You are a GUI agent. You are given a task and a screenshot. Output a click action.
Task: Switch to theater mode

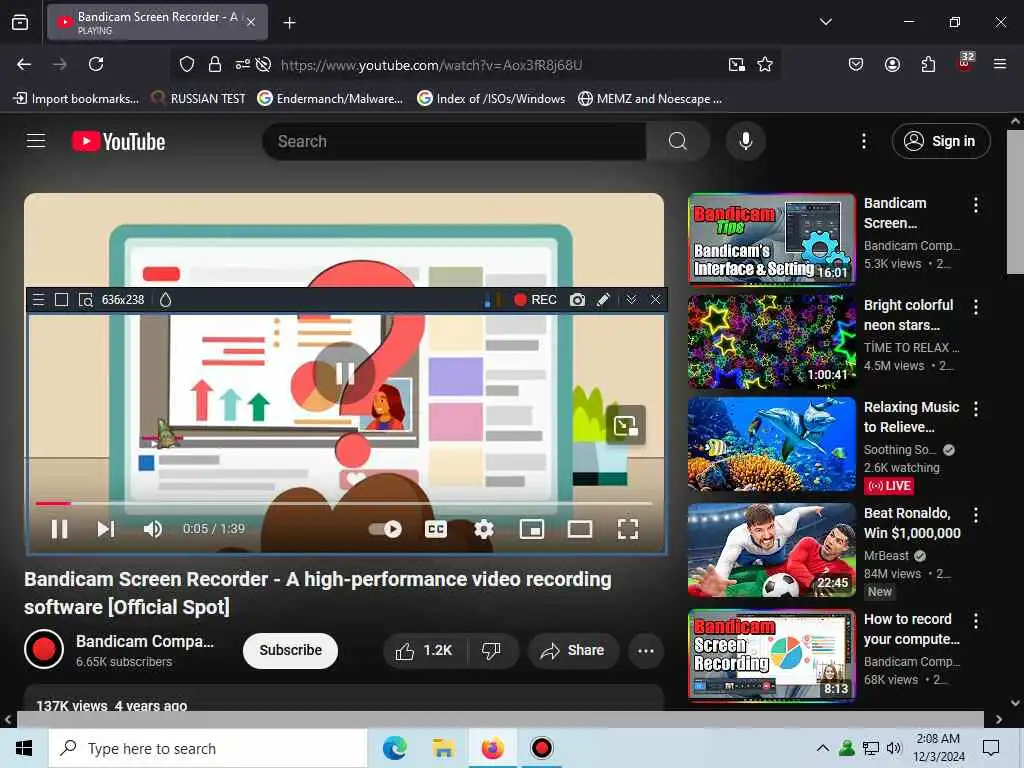click(579, 529)
